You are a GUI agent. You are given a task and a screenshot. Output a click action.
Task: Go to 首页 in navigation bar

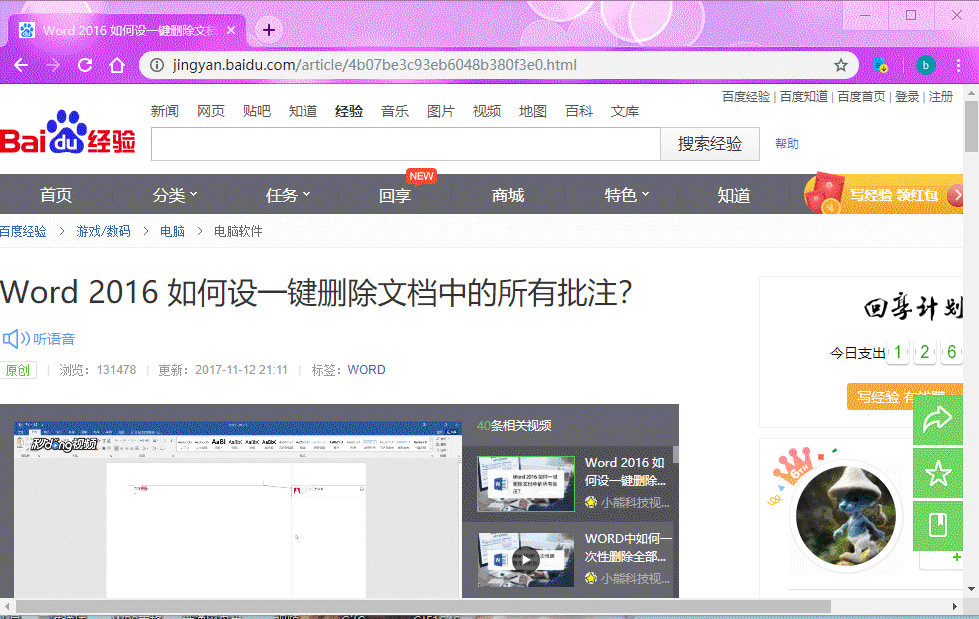(x=56, y=195)
